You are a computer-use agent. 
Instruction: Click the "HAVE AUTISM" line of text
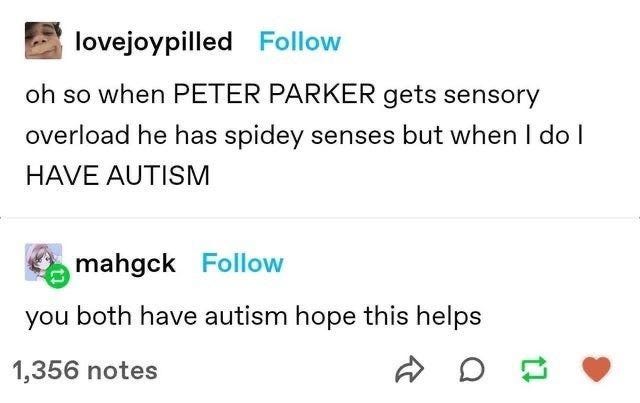[118, 176]
